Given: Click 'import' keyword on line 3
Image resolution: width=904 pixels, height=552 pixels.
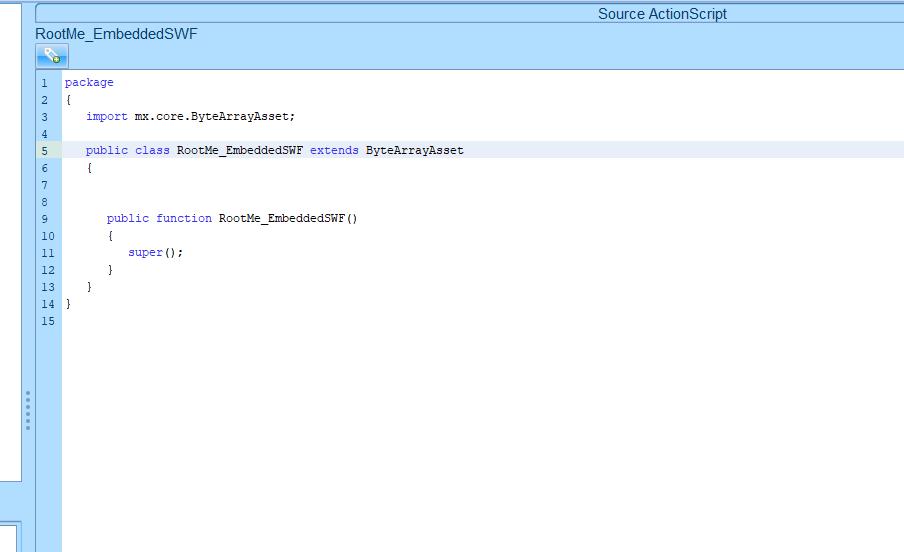Looking at the screenshot, I should [x=107, y=117].
